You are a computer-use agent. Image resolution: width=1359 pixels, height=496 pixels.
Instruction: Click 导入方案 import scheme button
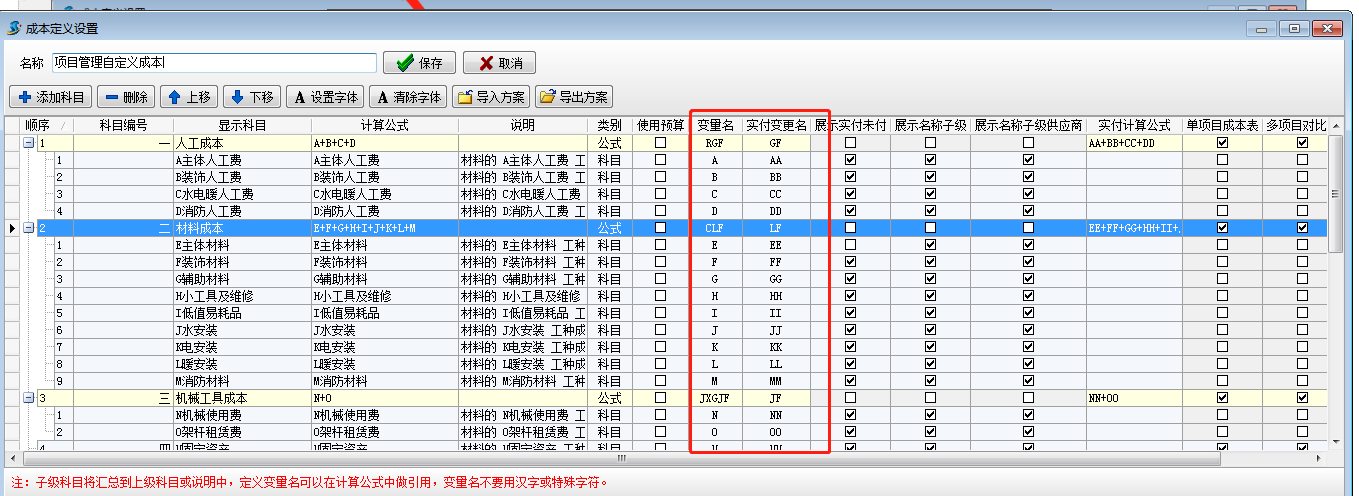point(491,97)
